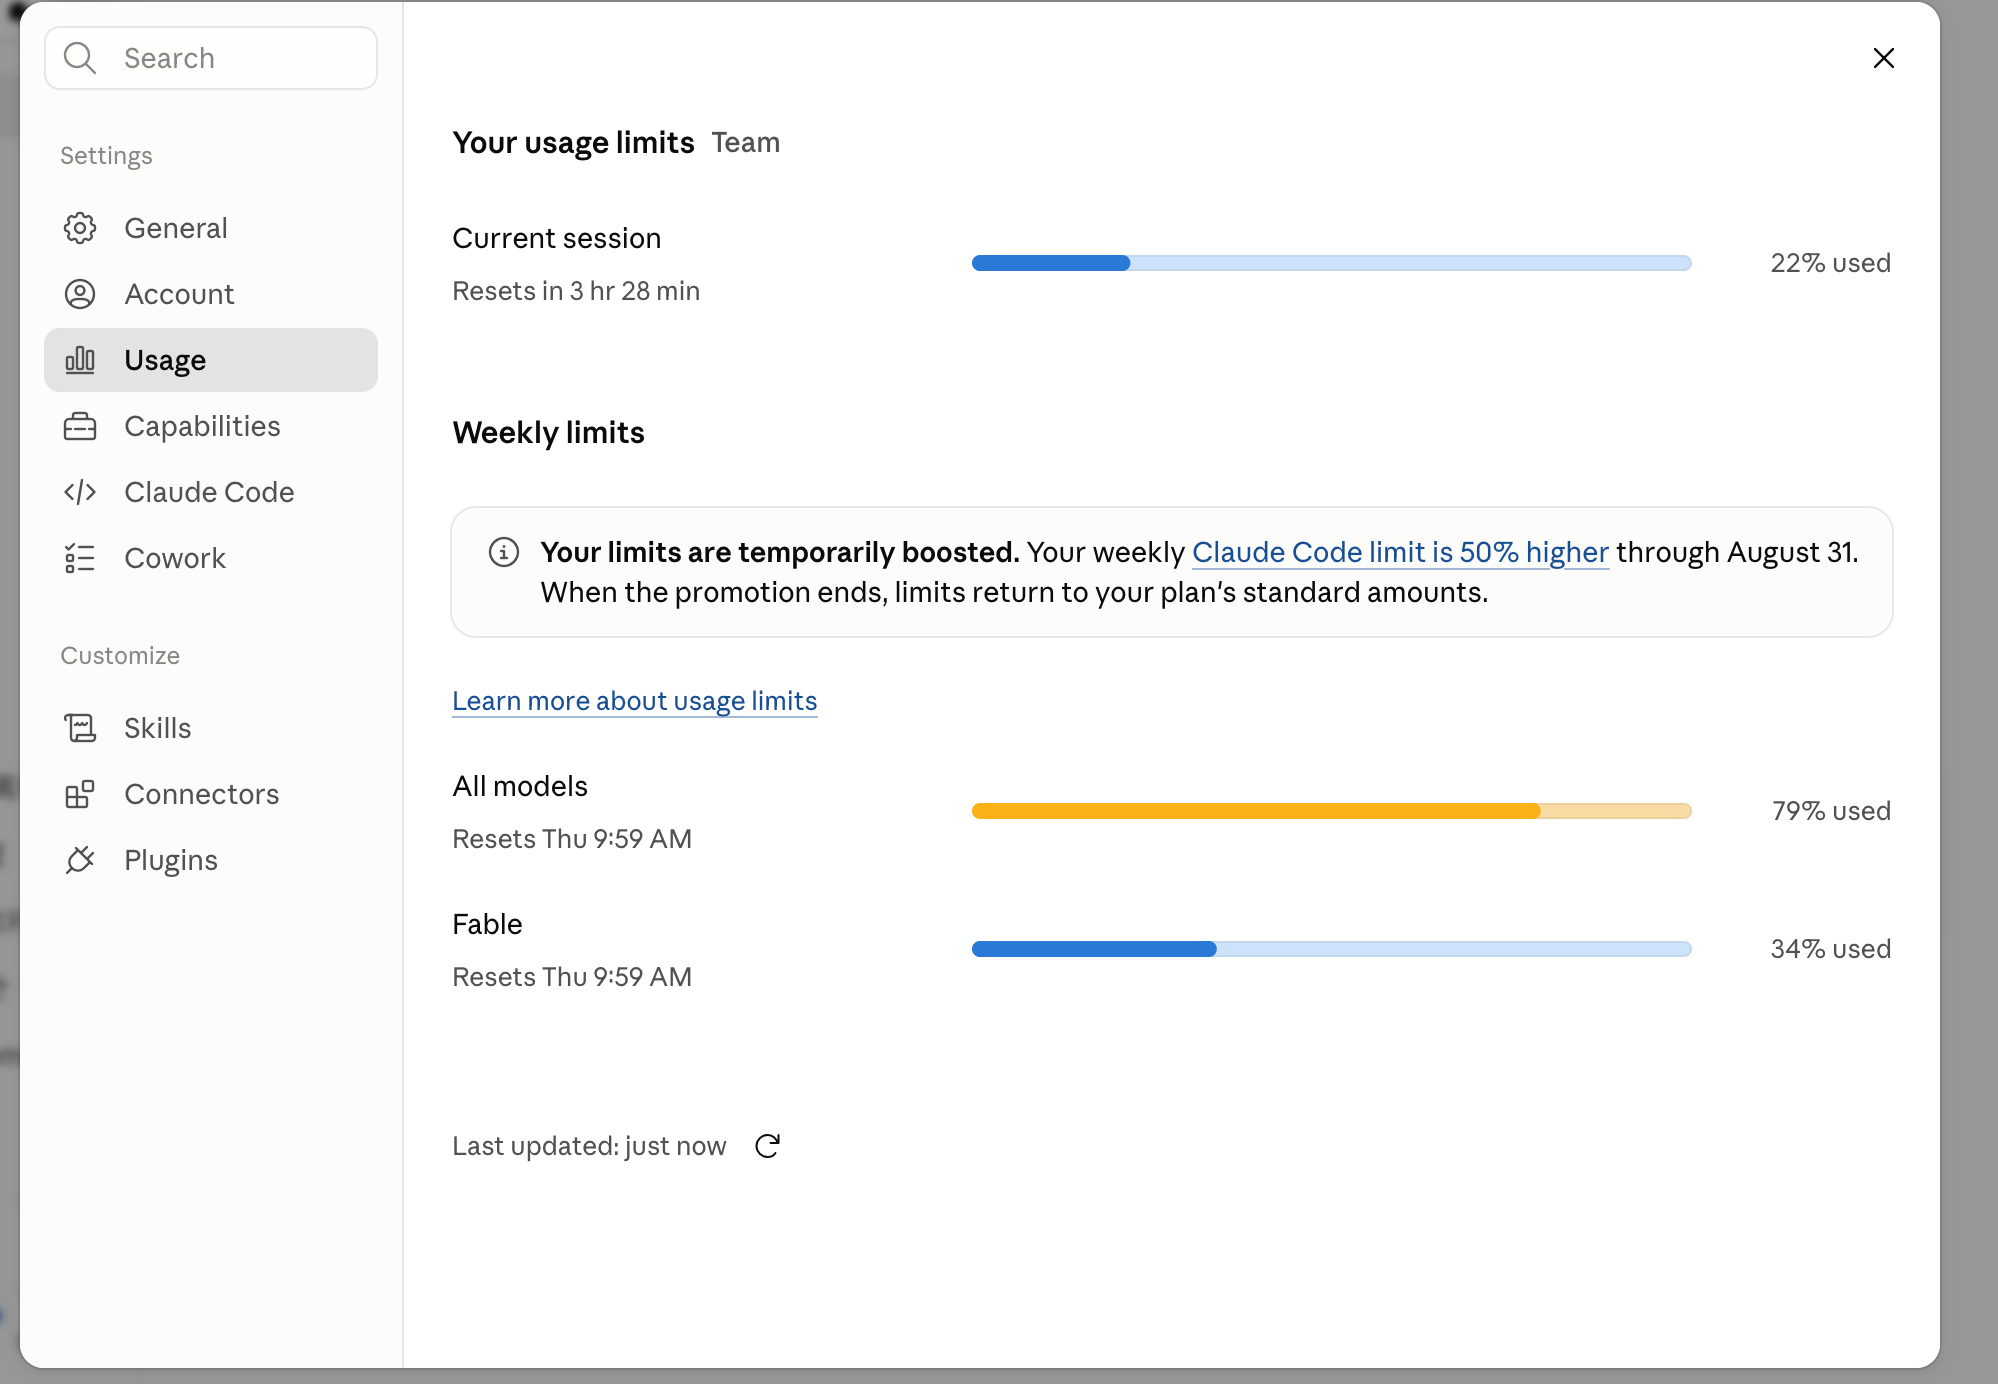Click the Skills scroll icon
1998x1384 pixels.
coord(80,728)
